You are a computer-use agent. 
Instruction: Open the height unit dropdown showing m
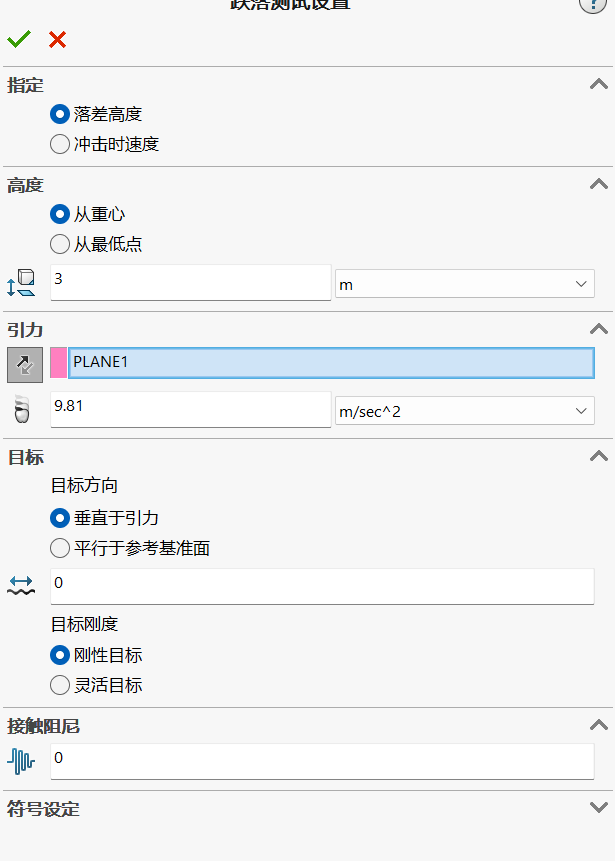pyautogui.click(x=465, y=284)
